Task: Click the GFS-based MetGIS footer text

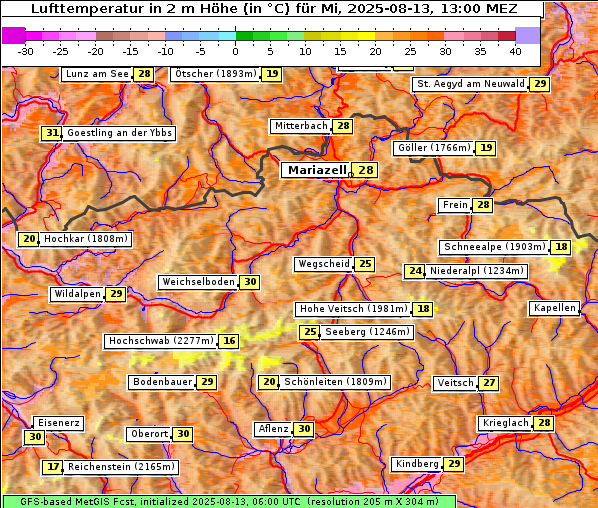Action: (229, 502)
